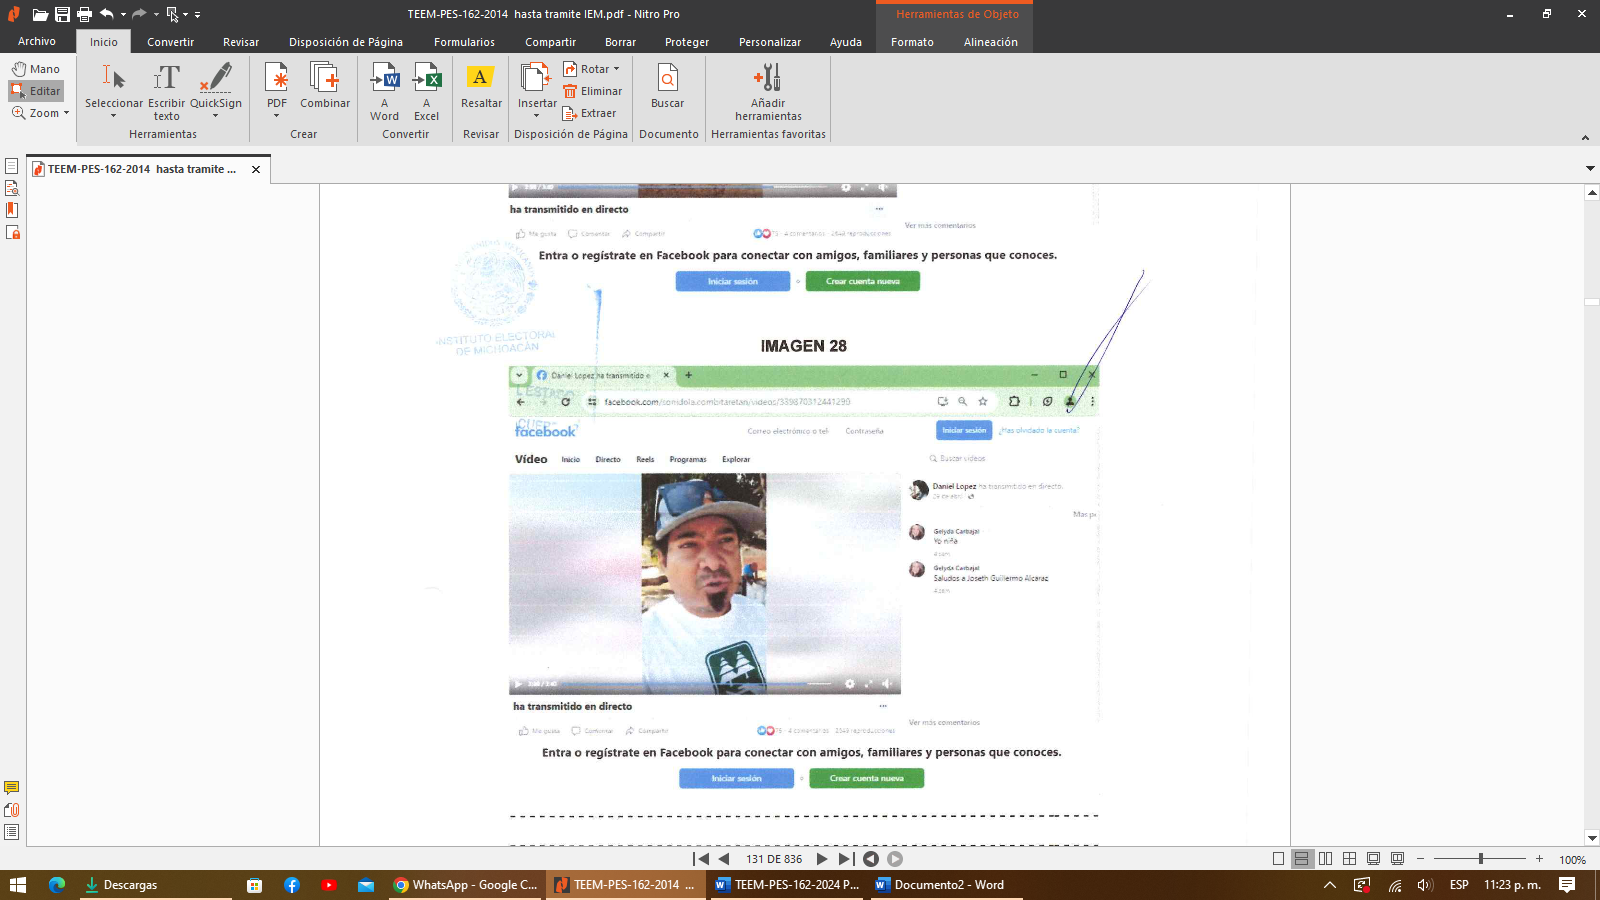Image resolution: width=1600 pixels, height=900 pixels.
Task: Choose the Seleccionar tool
Action: coord(114,90)
